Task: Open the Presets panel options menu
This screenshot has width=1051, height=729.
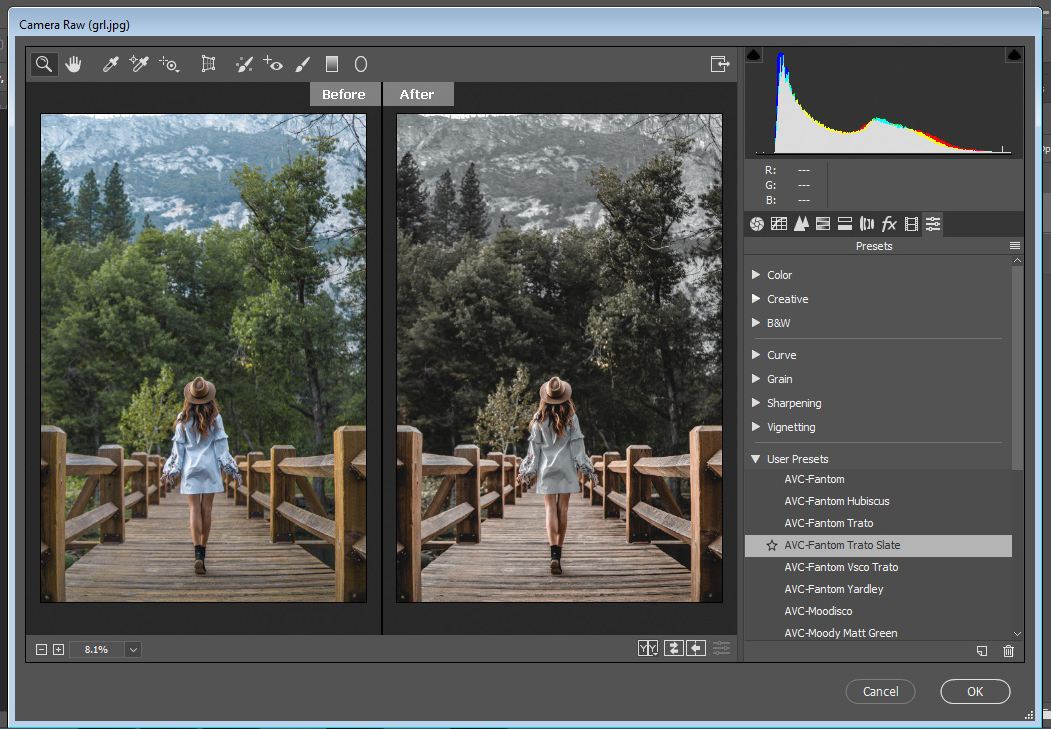Action: click(x=1015, y=246)
